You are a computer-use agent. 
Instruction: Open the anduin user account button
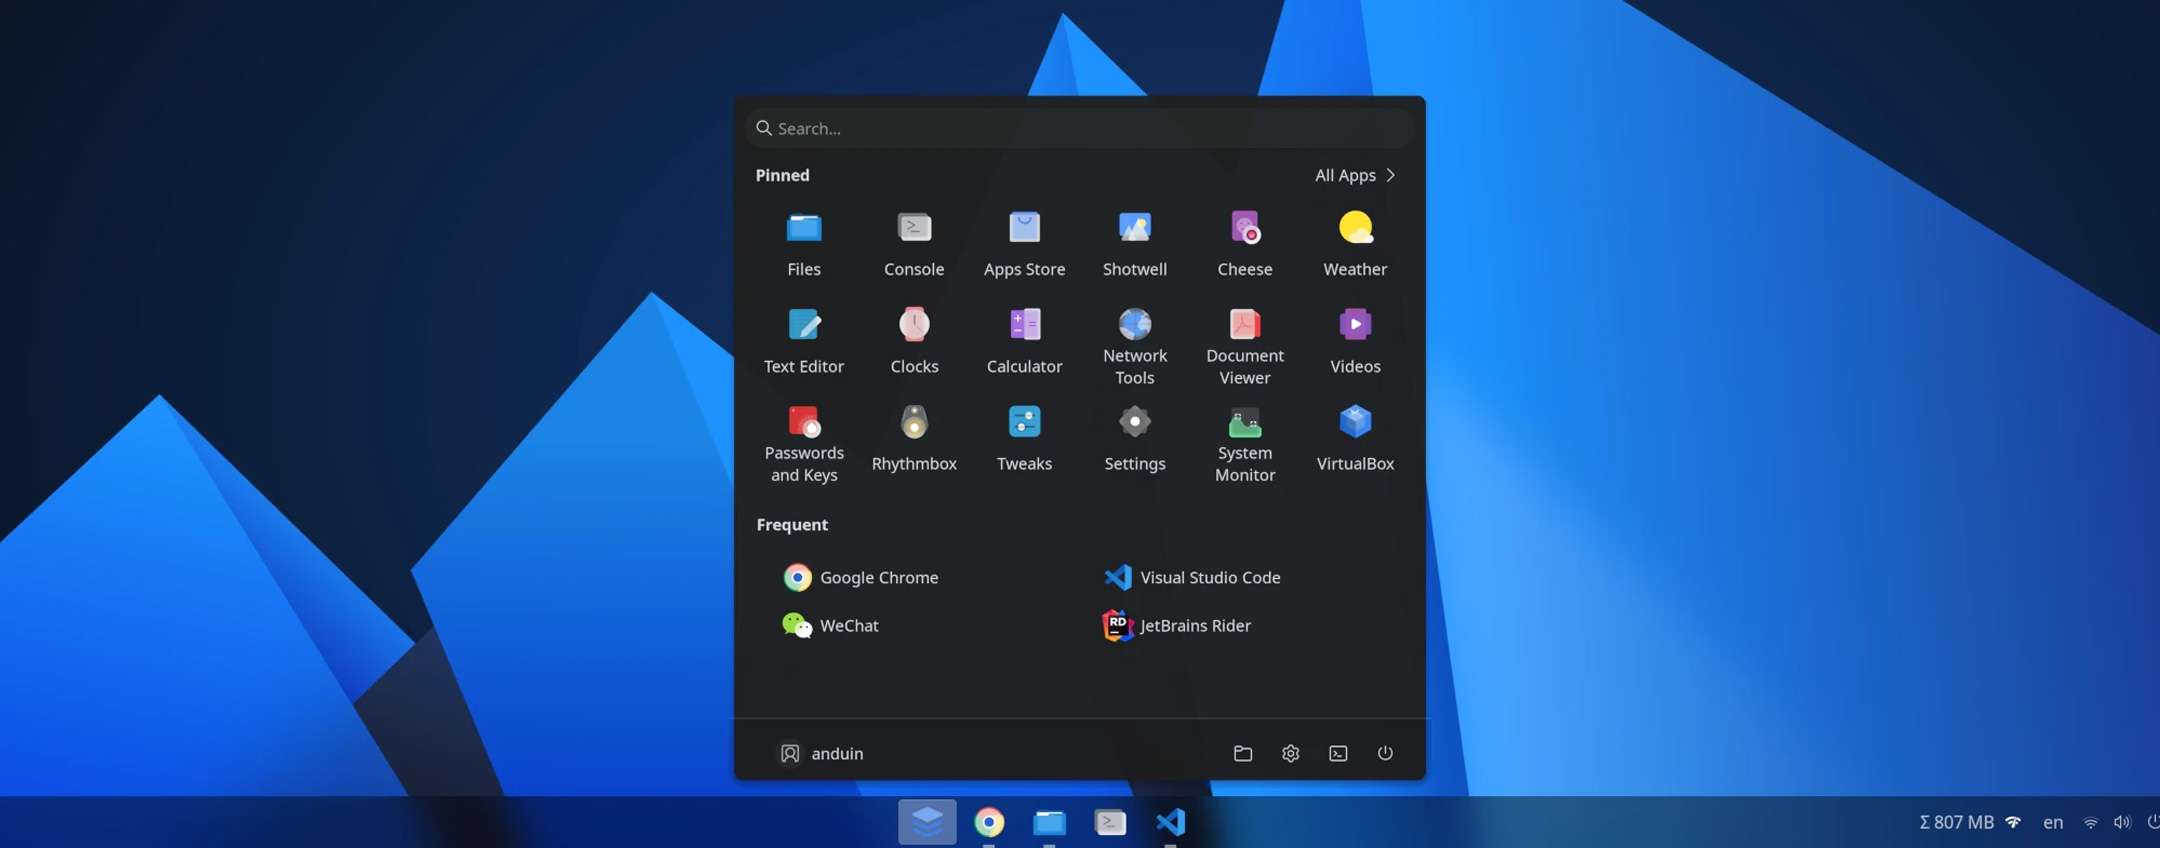[x=821, y=753]
